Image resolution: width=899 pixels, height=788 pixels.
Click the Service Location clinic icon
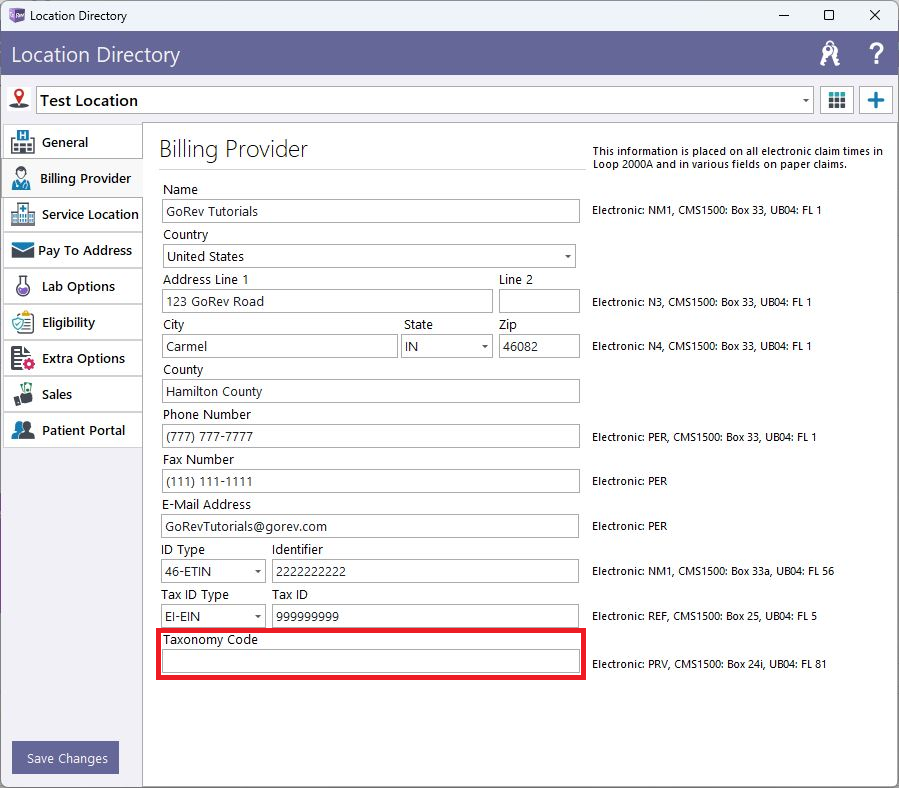[23, 214]
